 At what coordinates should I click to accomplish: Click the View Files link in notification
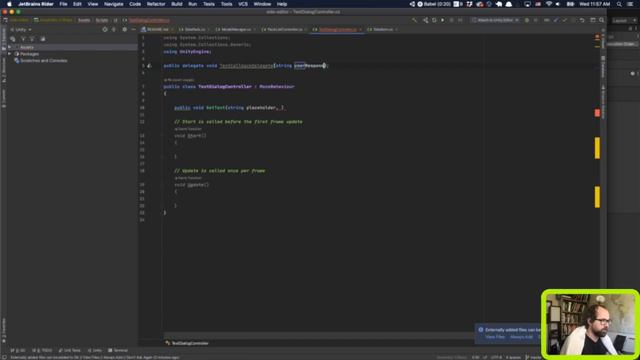495,337
